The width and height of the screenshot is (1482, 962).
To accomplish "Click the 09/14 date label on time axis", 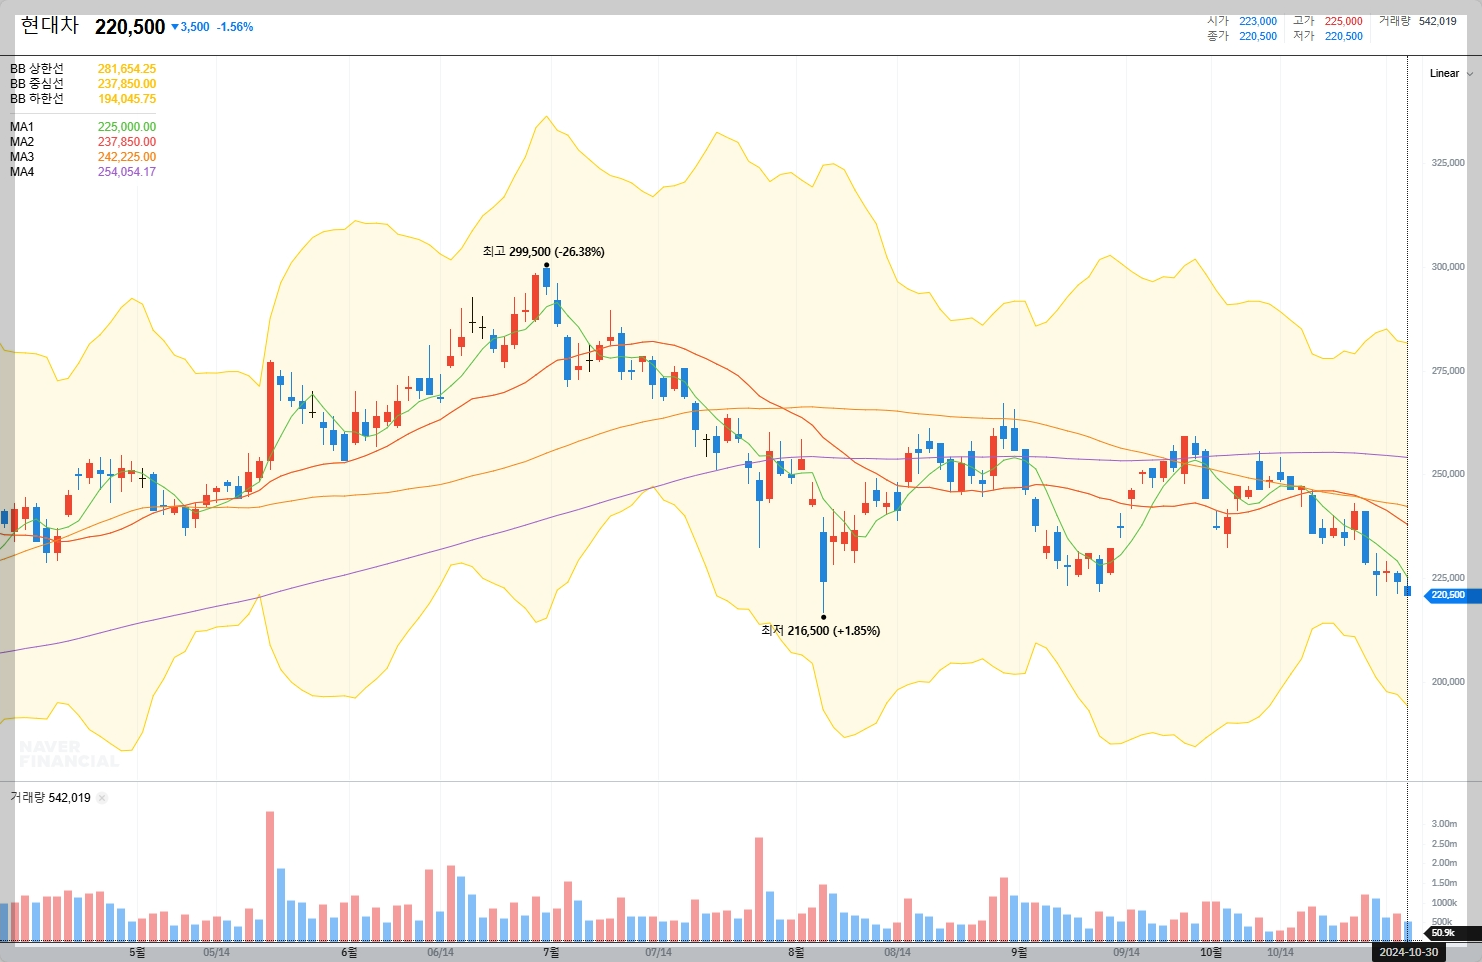I will click(x=1126, y=952).
